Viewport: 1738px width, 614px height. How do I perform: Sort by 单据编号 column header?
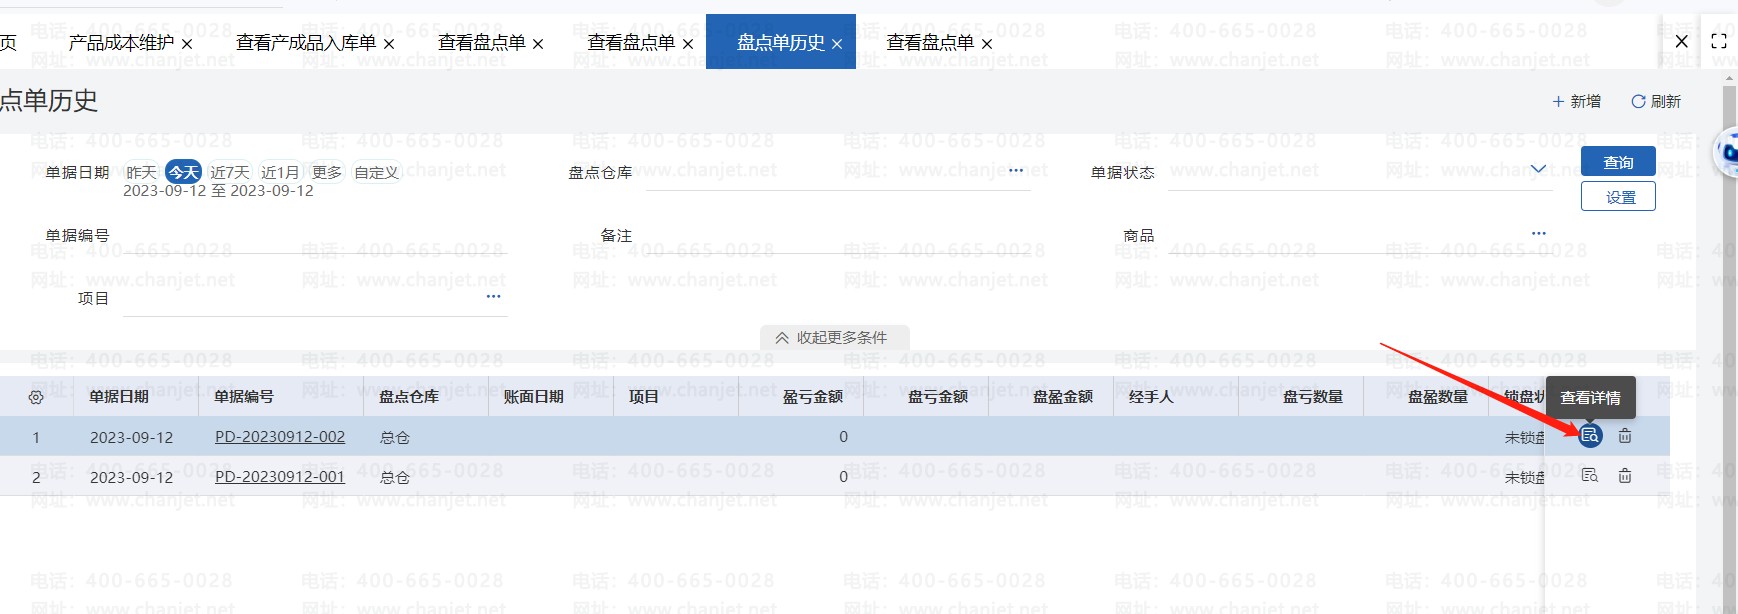click(x=244, y=397)
